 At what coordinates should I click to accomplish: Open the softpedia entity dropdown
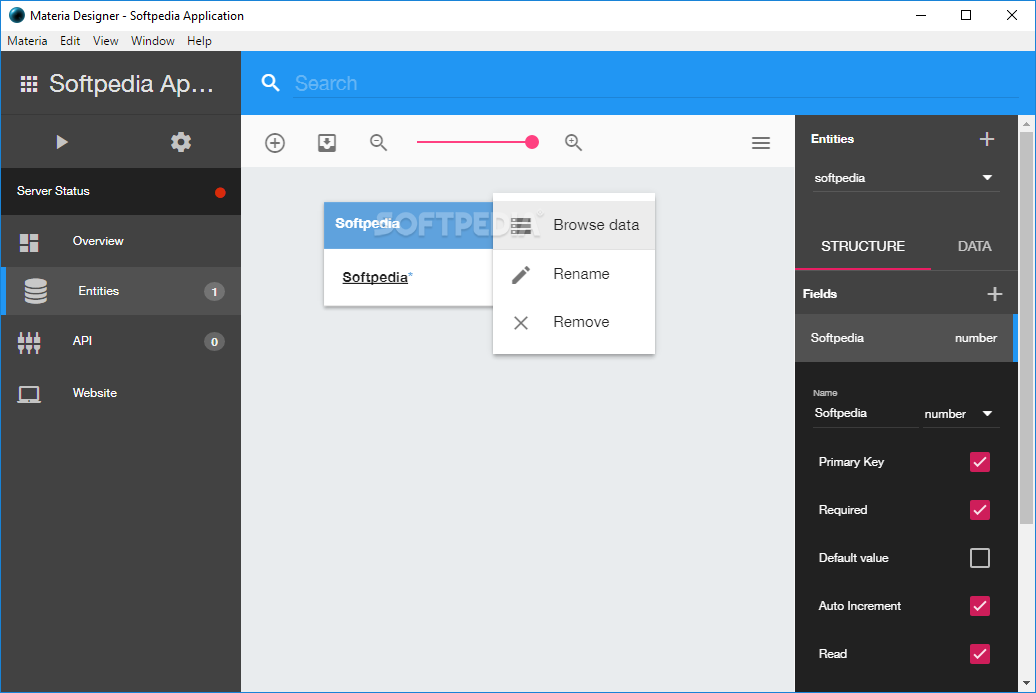coord(906,178)
